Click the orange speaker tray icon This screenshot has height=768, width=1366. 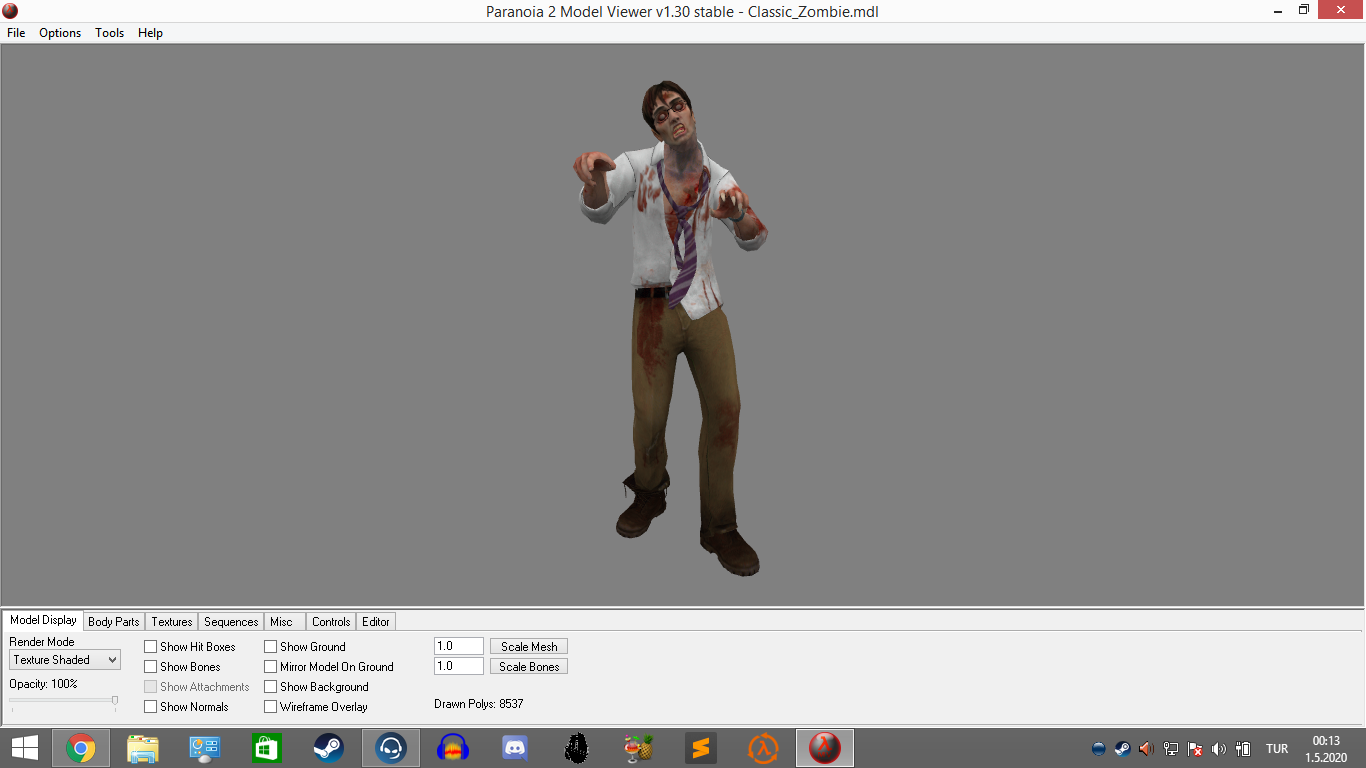pyautogui.click(x=1146, y=748)
